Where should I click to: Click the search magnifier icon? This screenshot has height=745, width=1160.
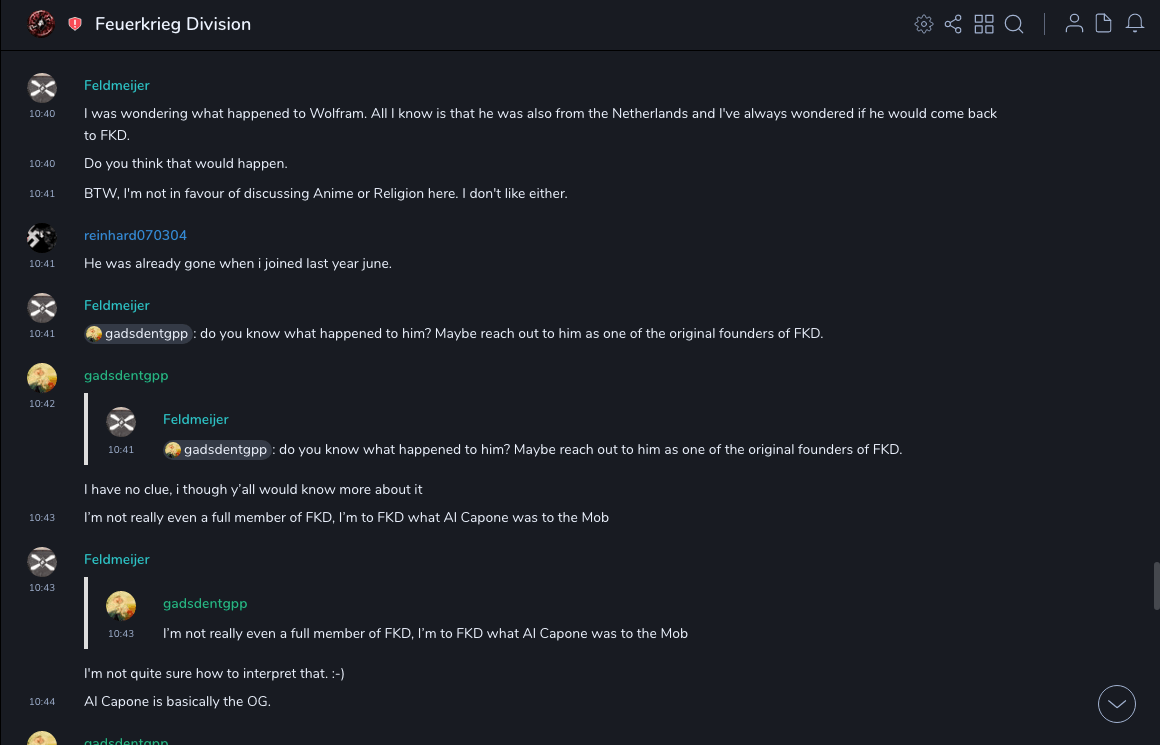tap(1014, 24)
